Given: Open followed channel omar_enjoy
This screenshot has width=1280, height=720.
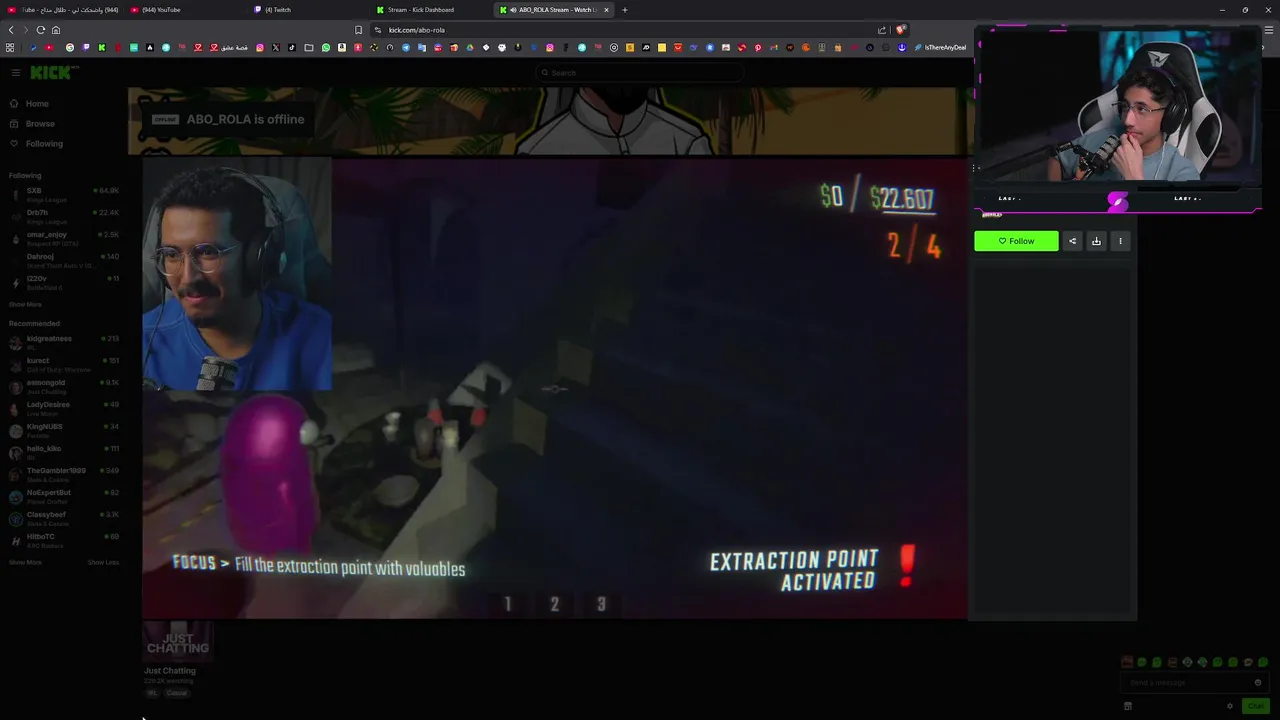Looking at the screenshot, I should pyautogui.click(x=64, y=238).
